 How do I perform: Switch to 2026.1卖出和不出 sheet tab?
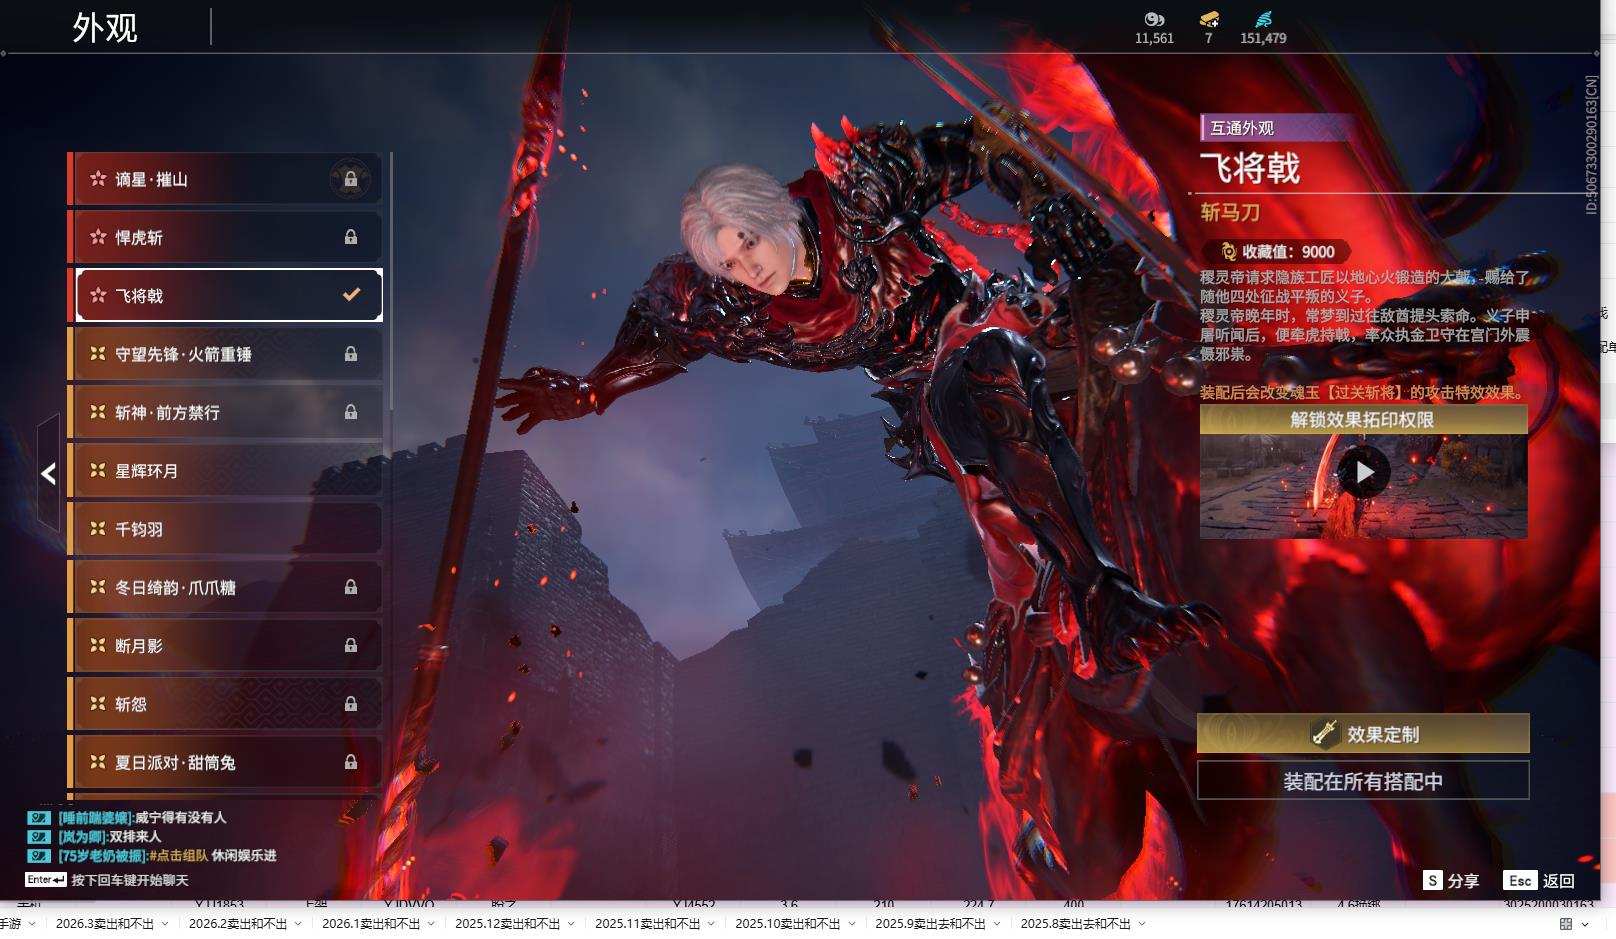point(371,924)
